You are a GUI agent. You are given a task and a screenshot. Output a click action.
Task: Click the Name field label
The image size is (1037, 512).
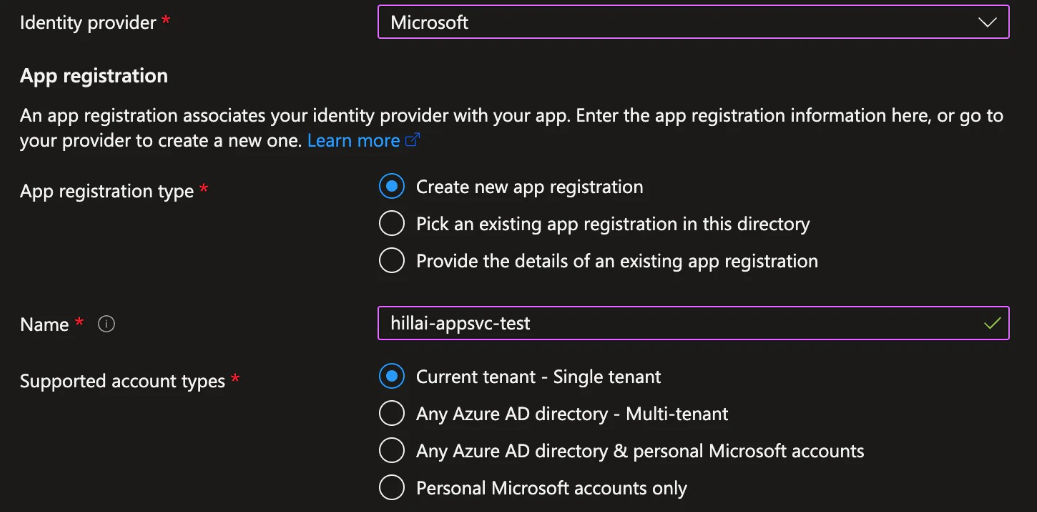(x=44, y=325)
